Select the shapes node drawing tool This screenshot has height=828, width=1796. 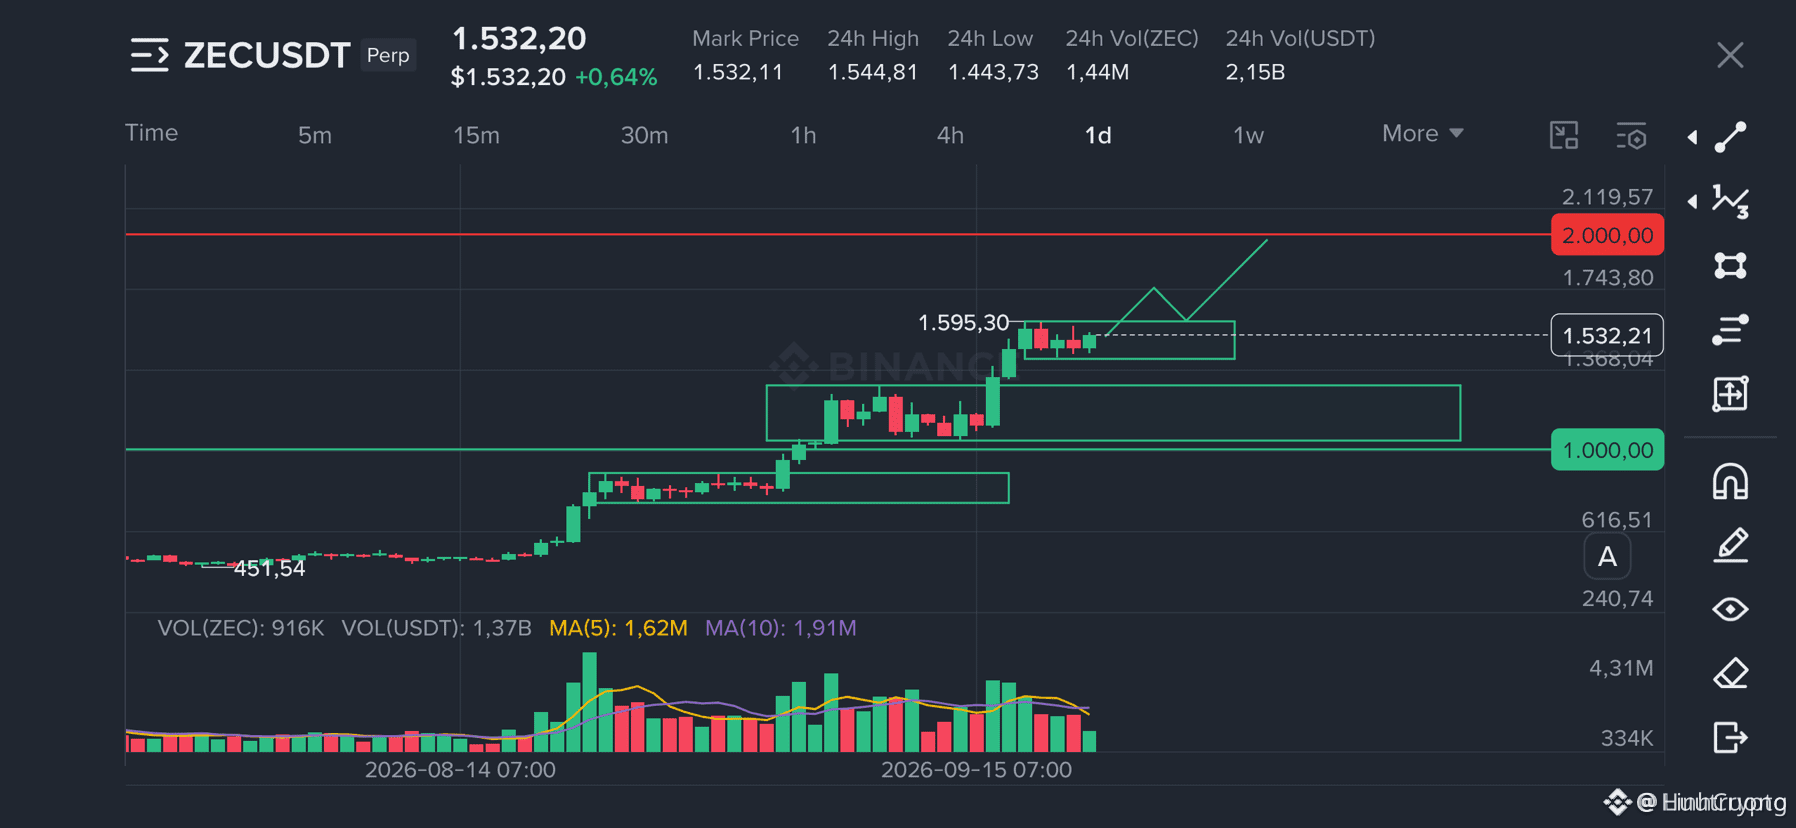pyautogui.click(x=1730, y=265)
